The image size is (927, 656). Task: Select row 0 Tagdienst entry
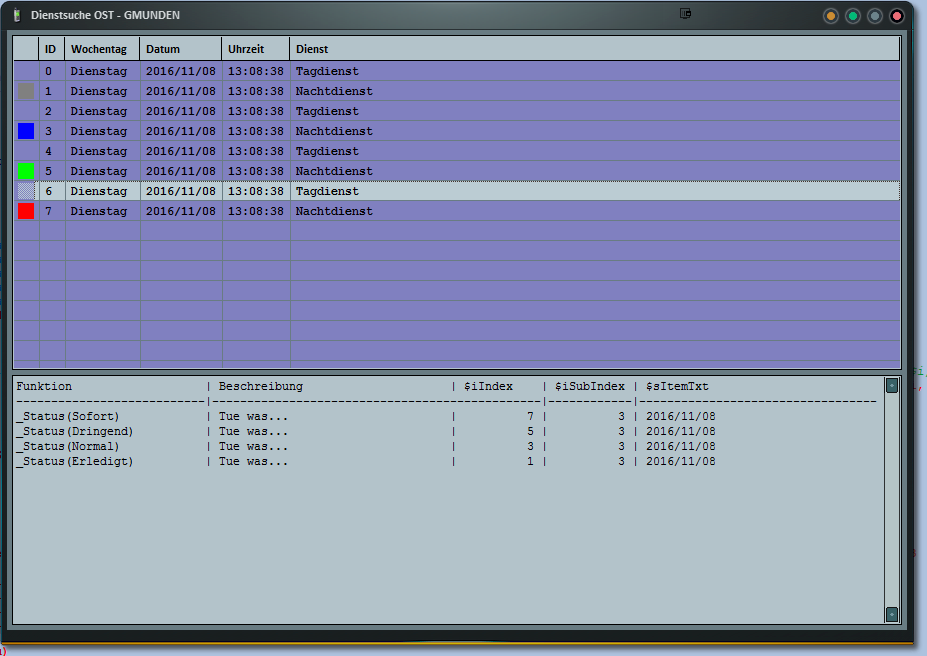327,71
